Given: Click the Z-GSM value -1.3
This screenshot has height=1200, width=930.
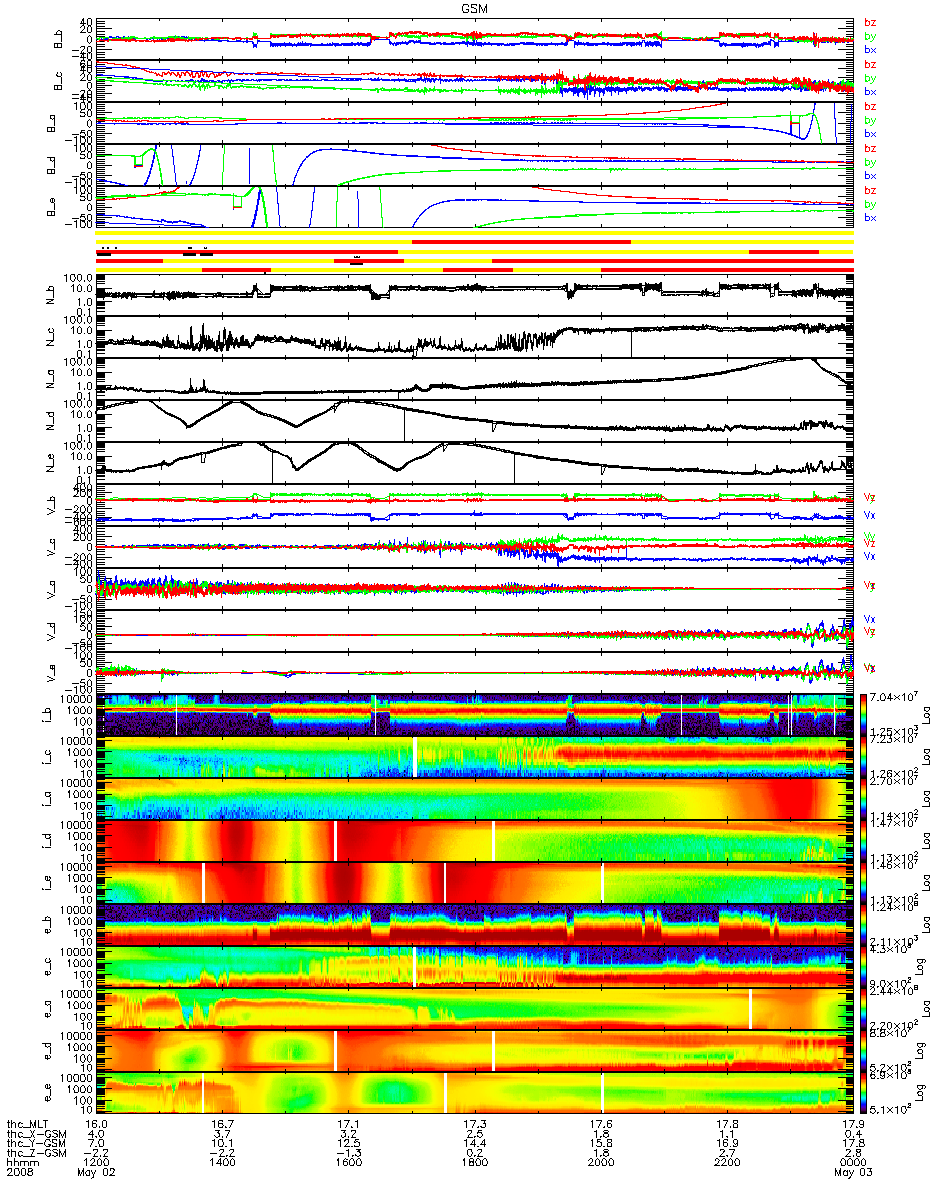Looking at the screenshot, I should (348, 1153).
